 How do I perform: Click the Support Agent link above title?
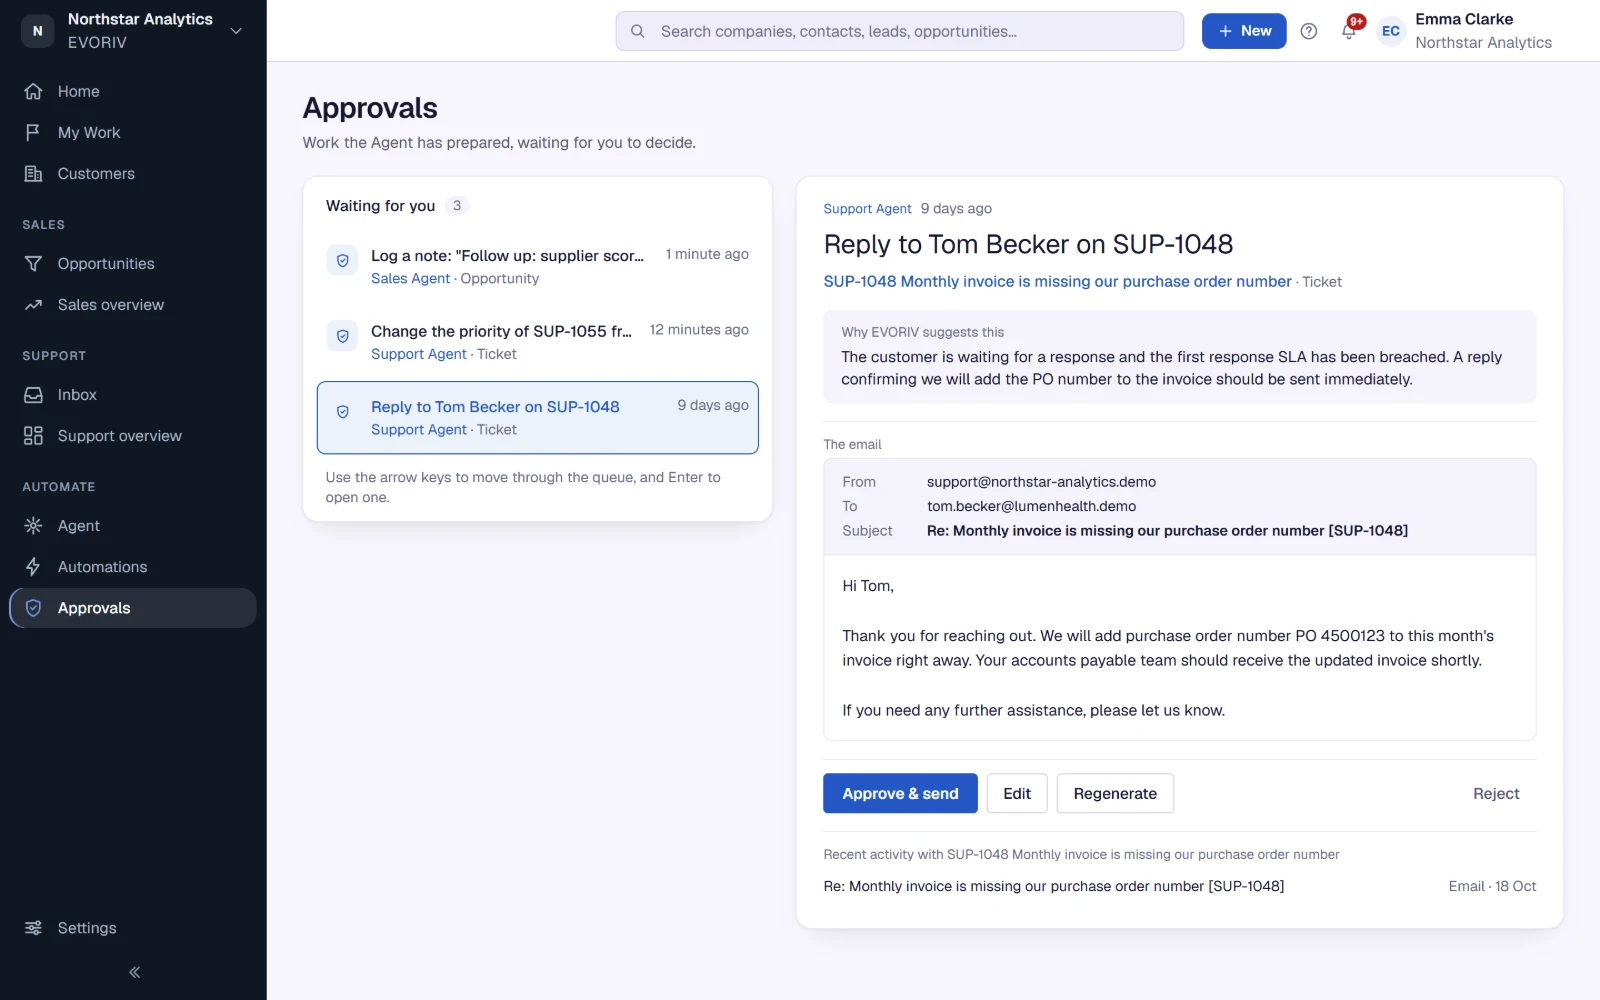(x=867, y=208)
